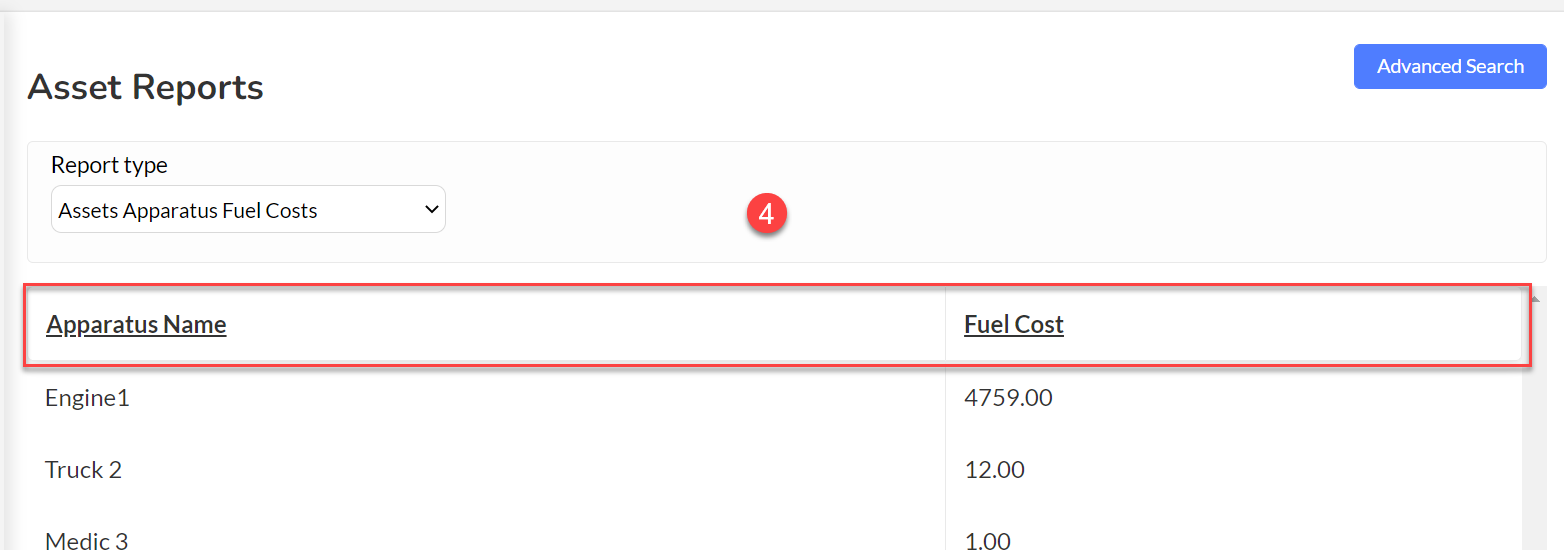
Task: Click the table scrollbar up arrow
Action: (x=1535, y=298)
